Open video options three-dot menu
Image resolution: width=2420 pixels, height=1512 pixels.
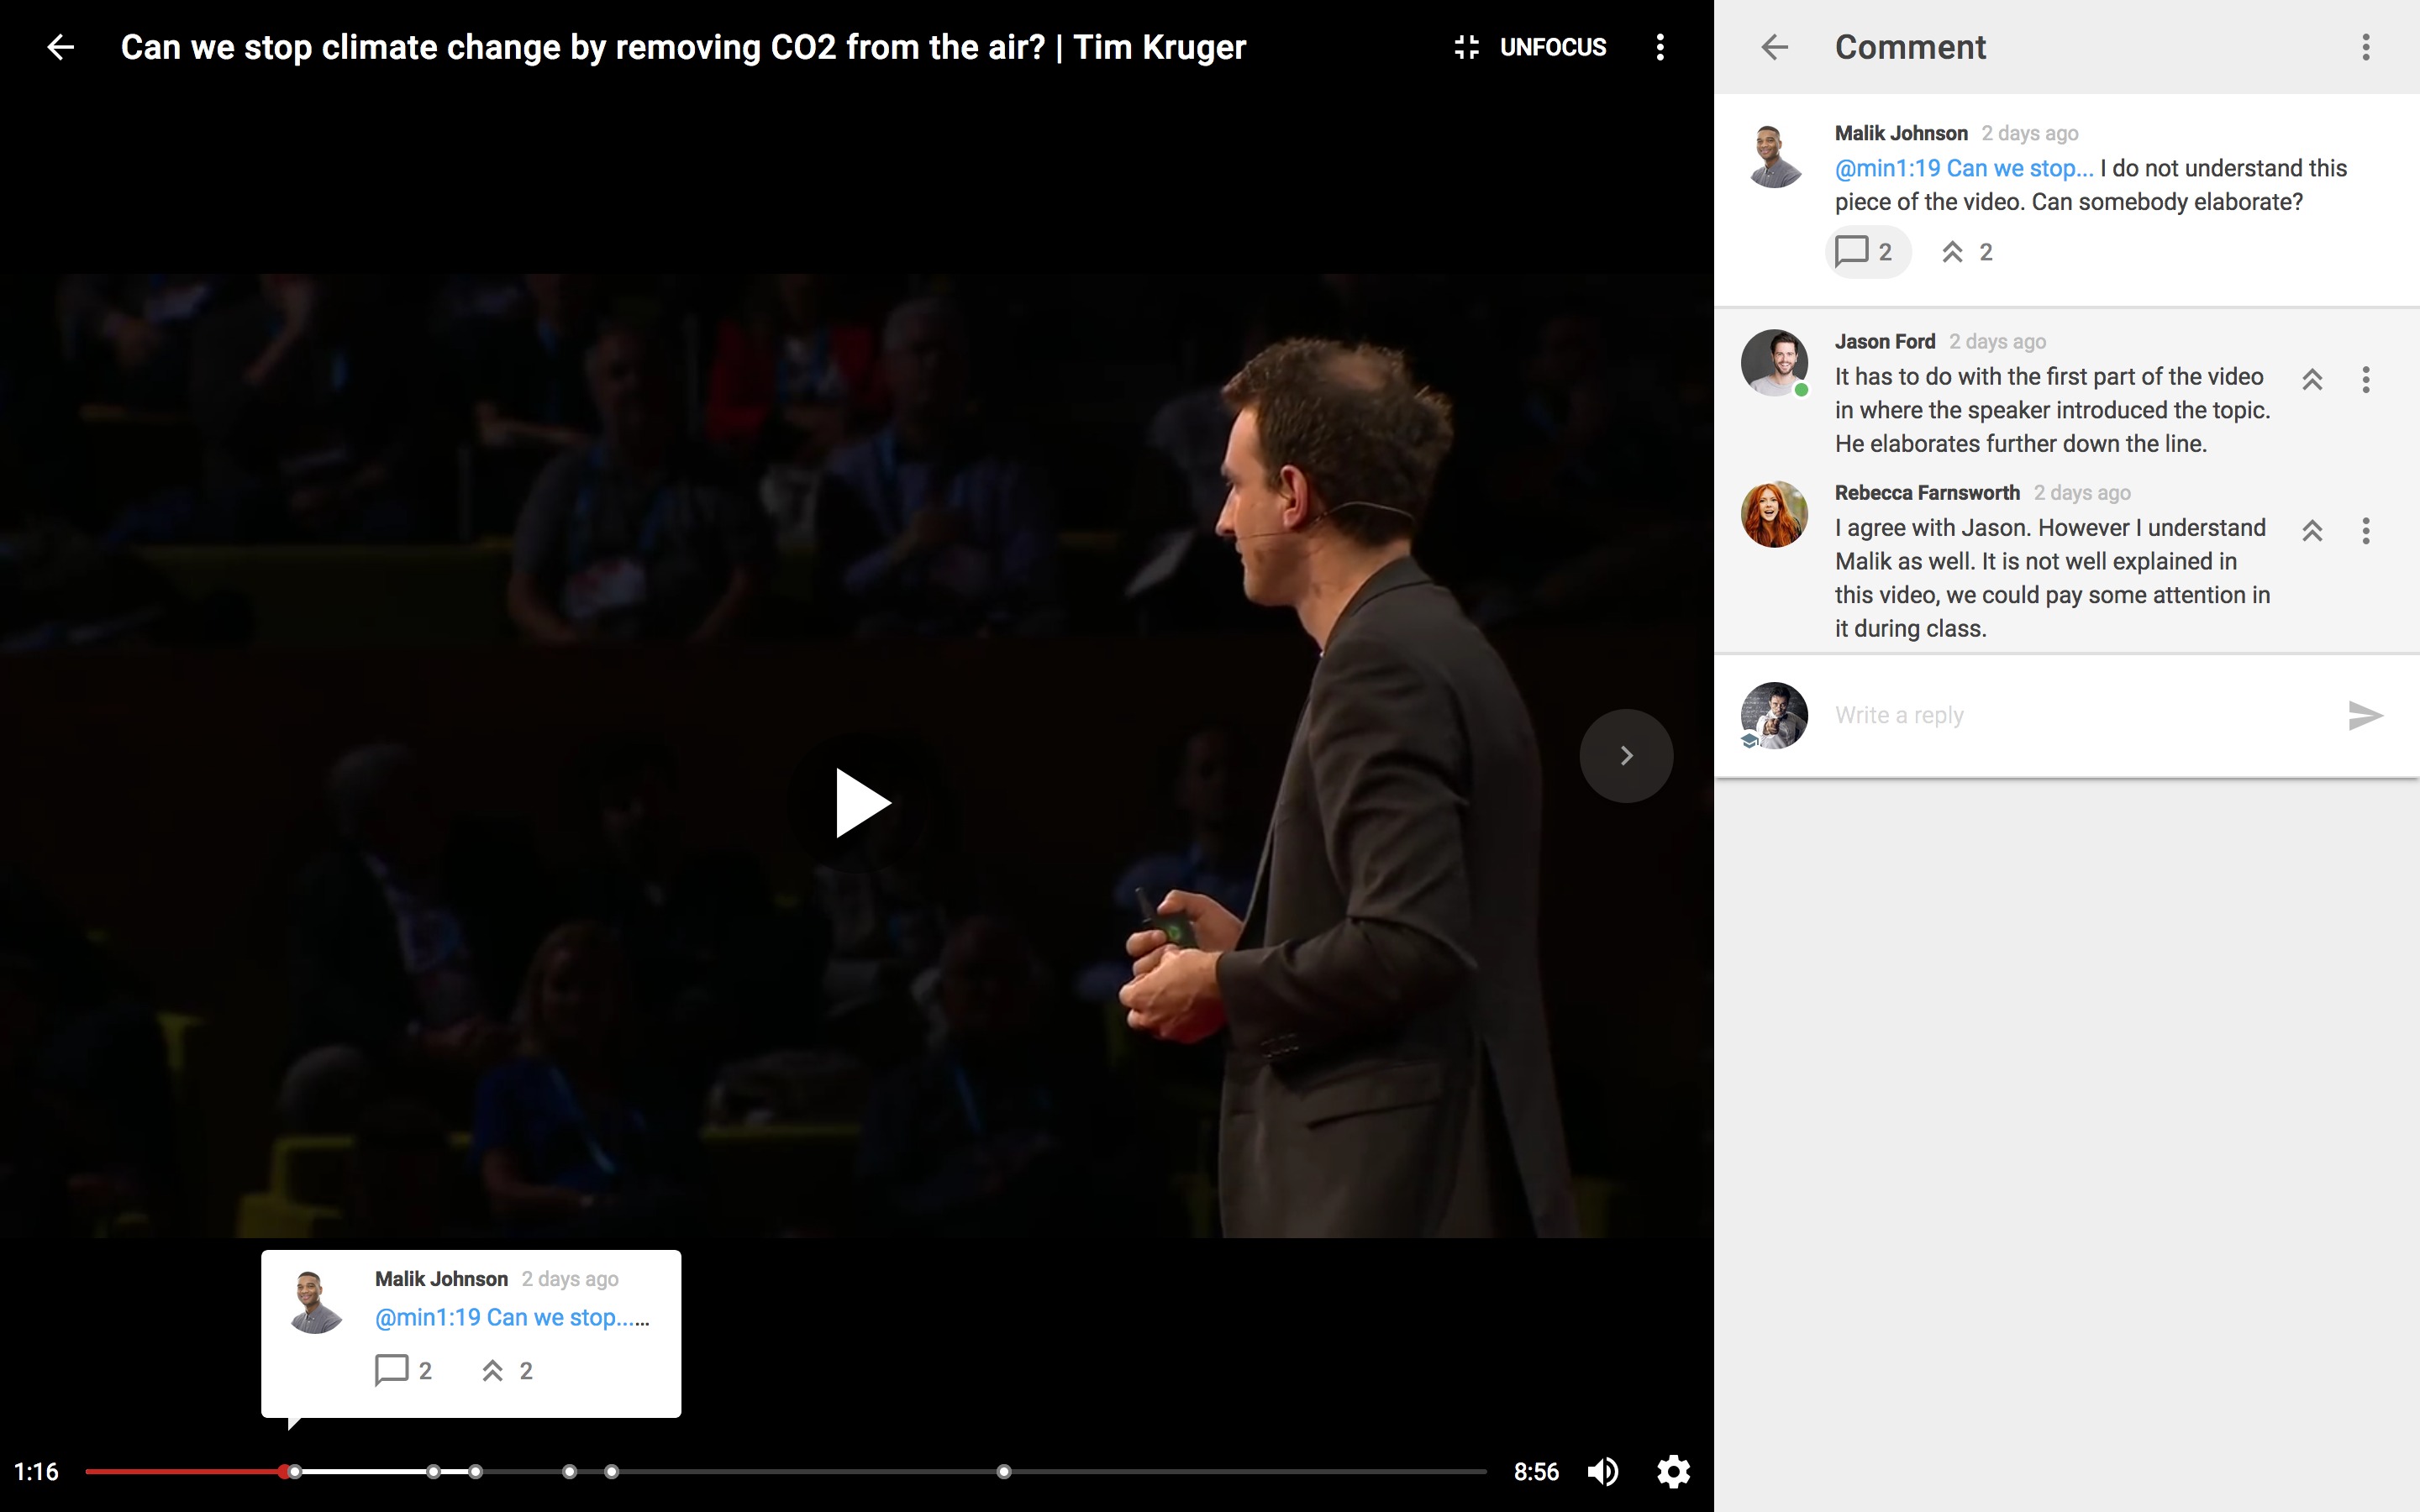click(1660, 47)
